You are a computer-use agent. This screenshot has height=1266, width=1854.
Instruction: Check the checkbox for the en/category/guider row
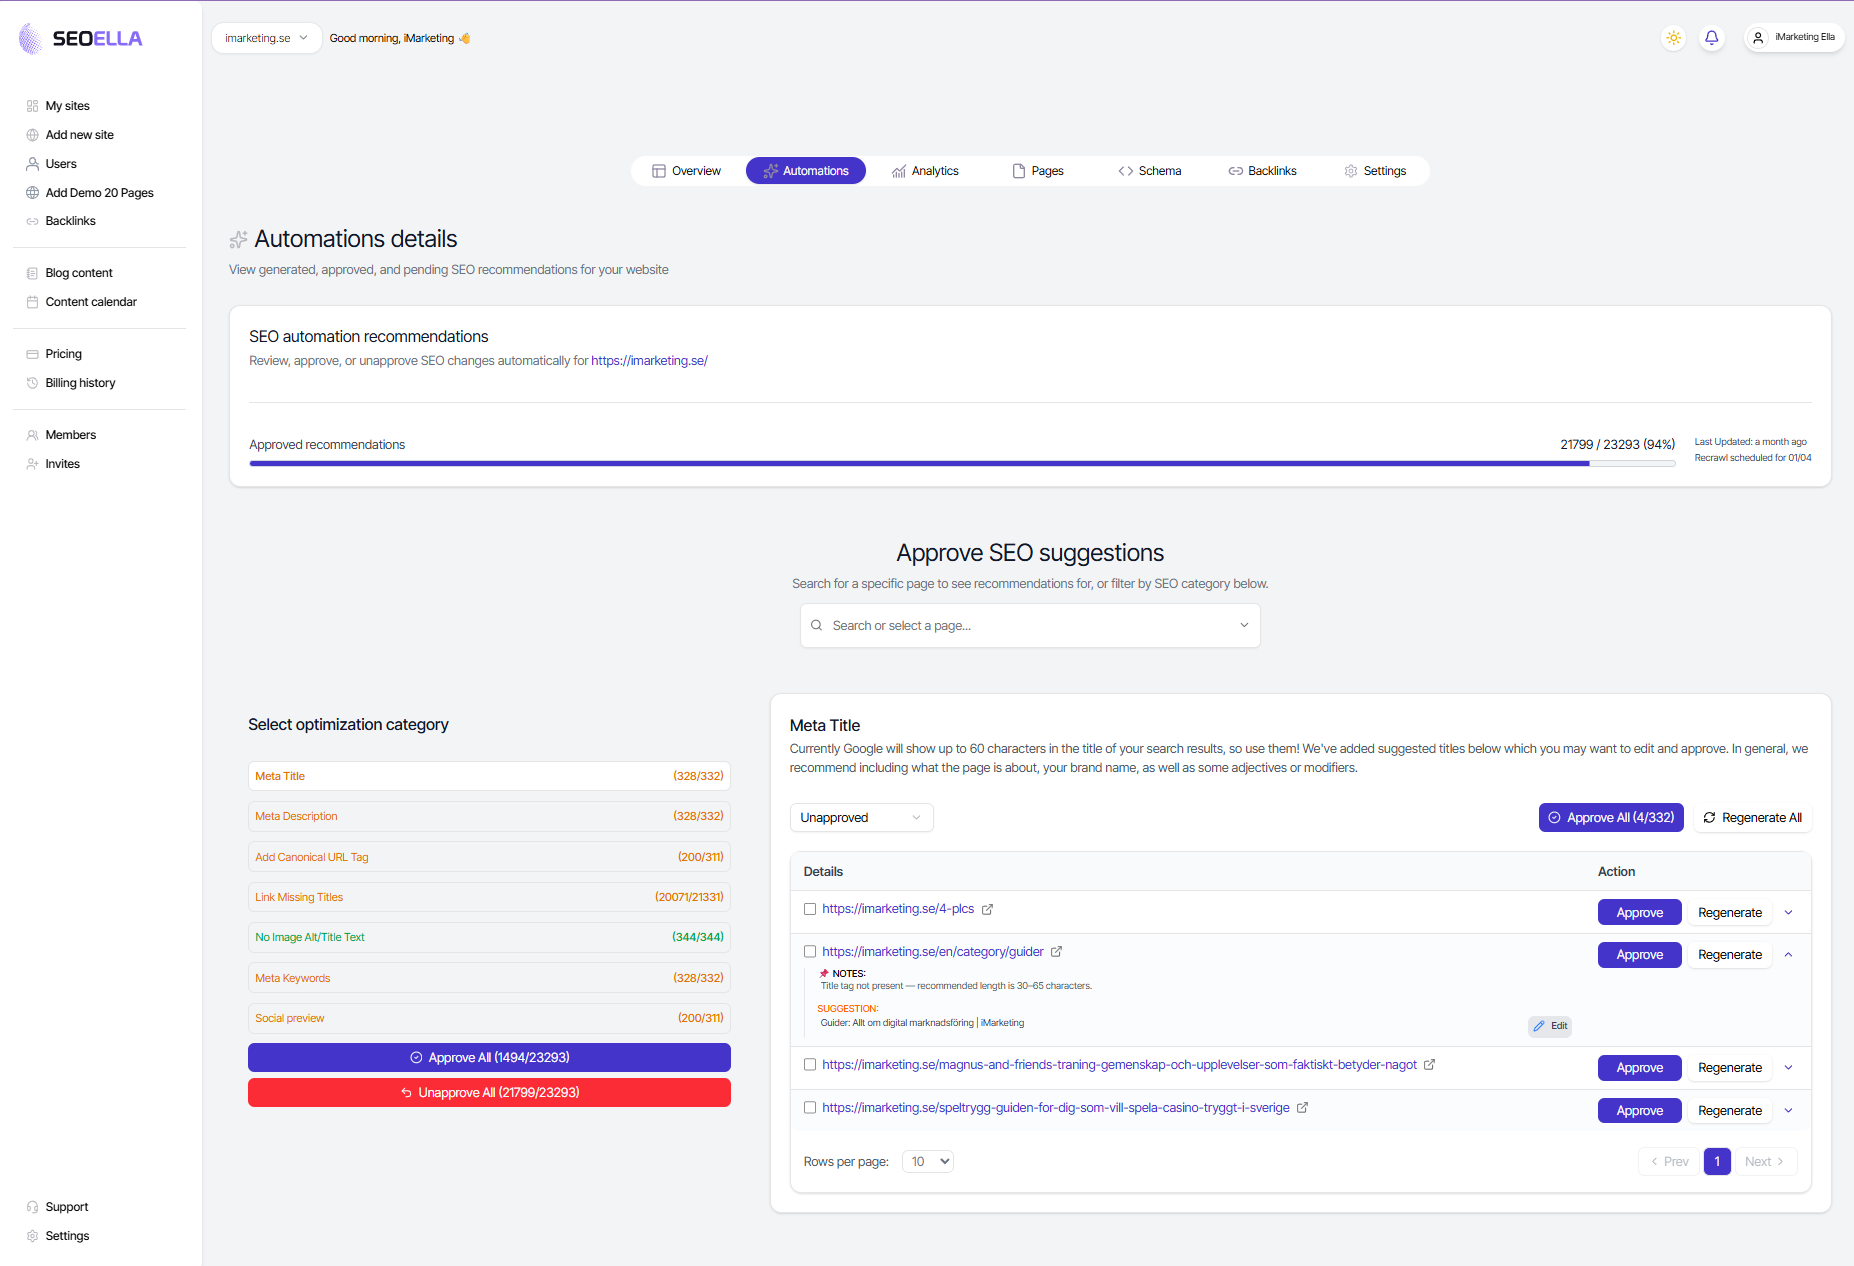coord(810,951)
